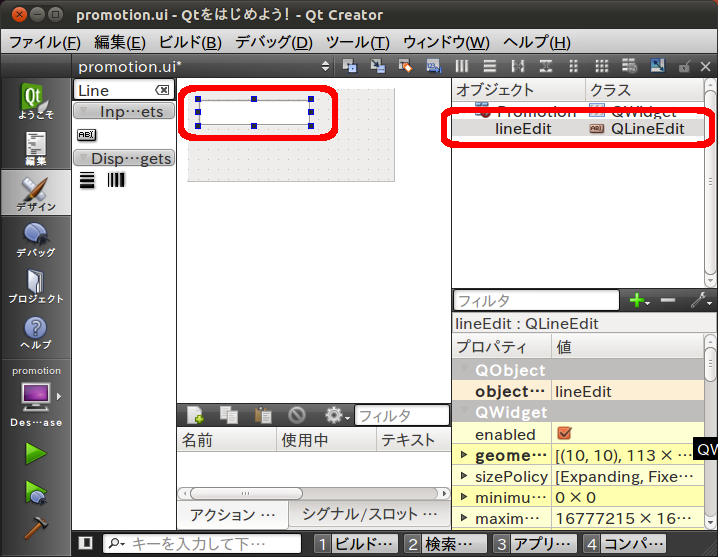Screen dimensions: 718x557
Task: Switch to the Edit (編集) mode
Action: coord(35,149)
